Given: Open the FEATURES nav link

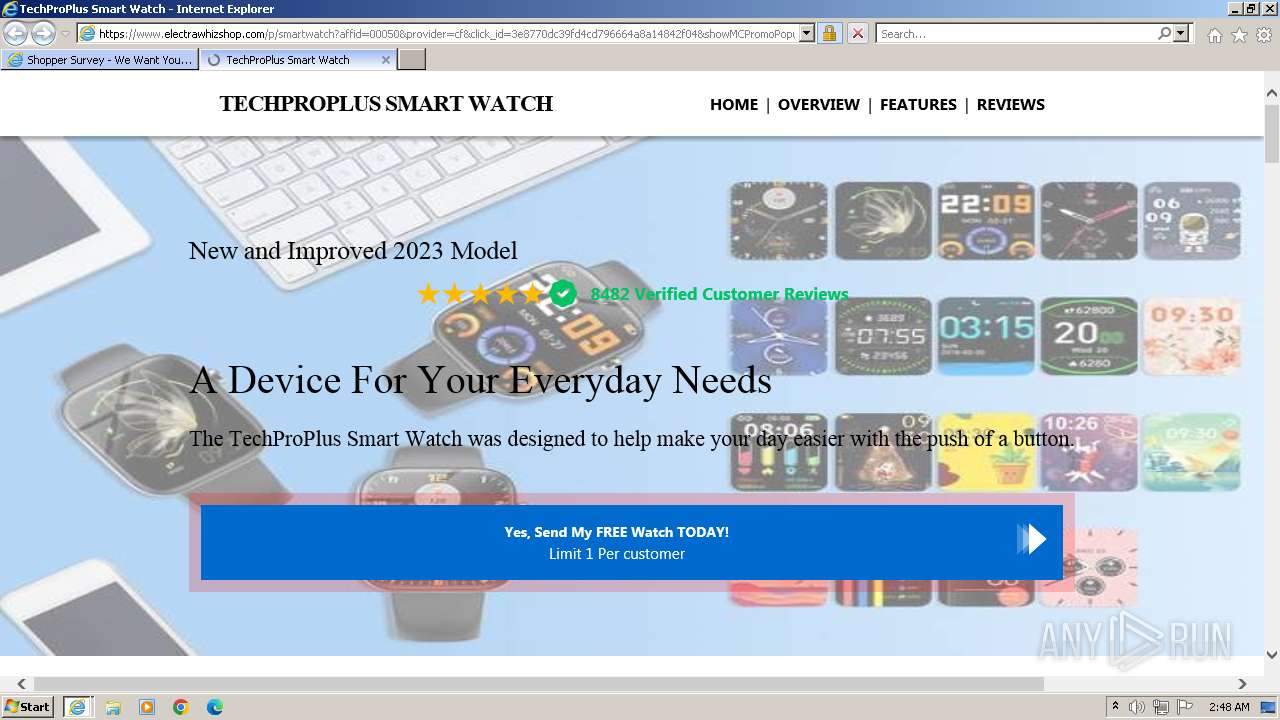Looking at the screenshot, I should (x=918, y=104).
